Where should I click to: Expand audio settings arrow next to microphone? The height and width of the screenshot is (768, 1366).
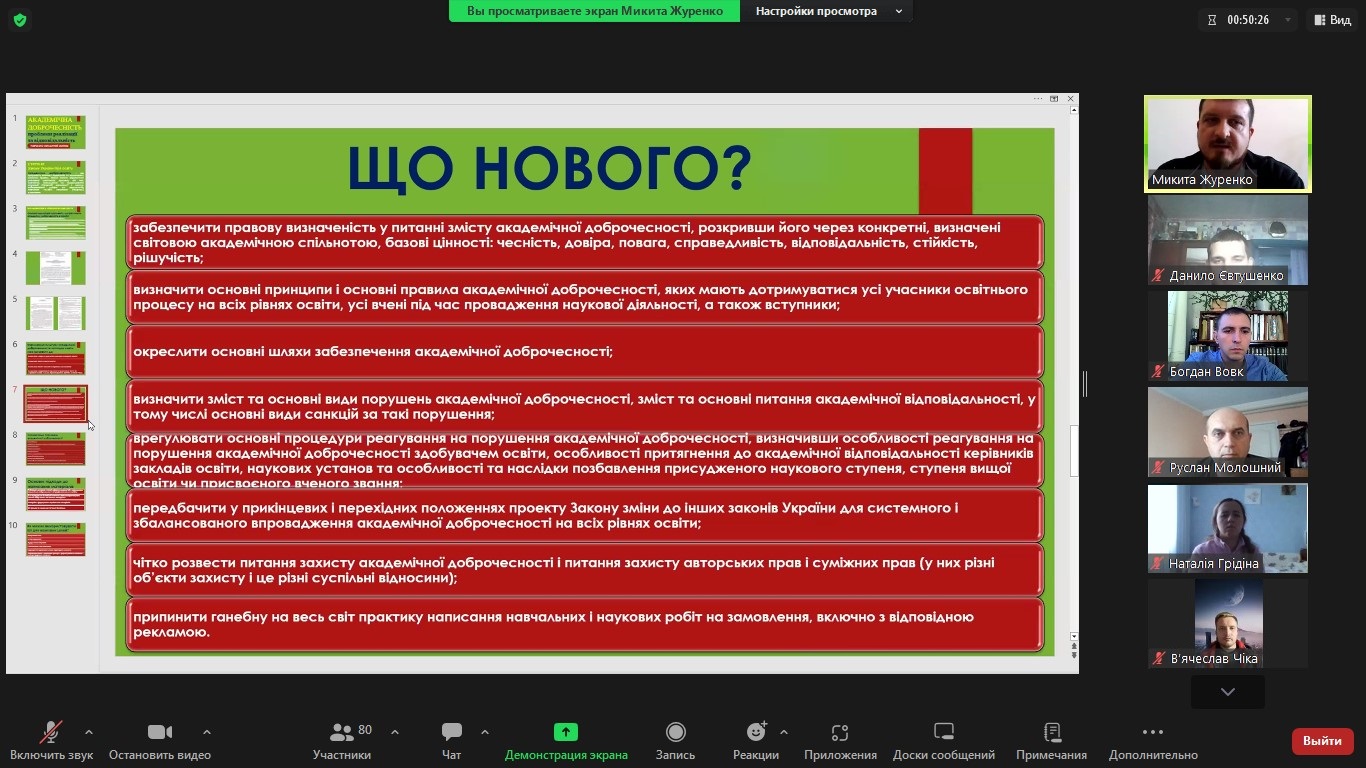pyautogui.click(x=89, y=732)
